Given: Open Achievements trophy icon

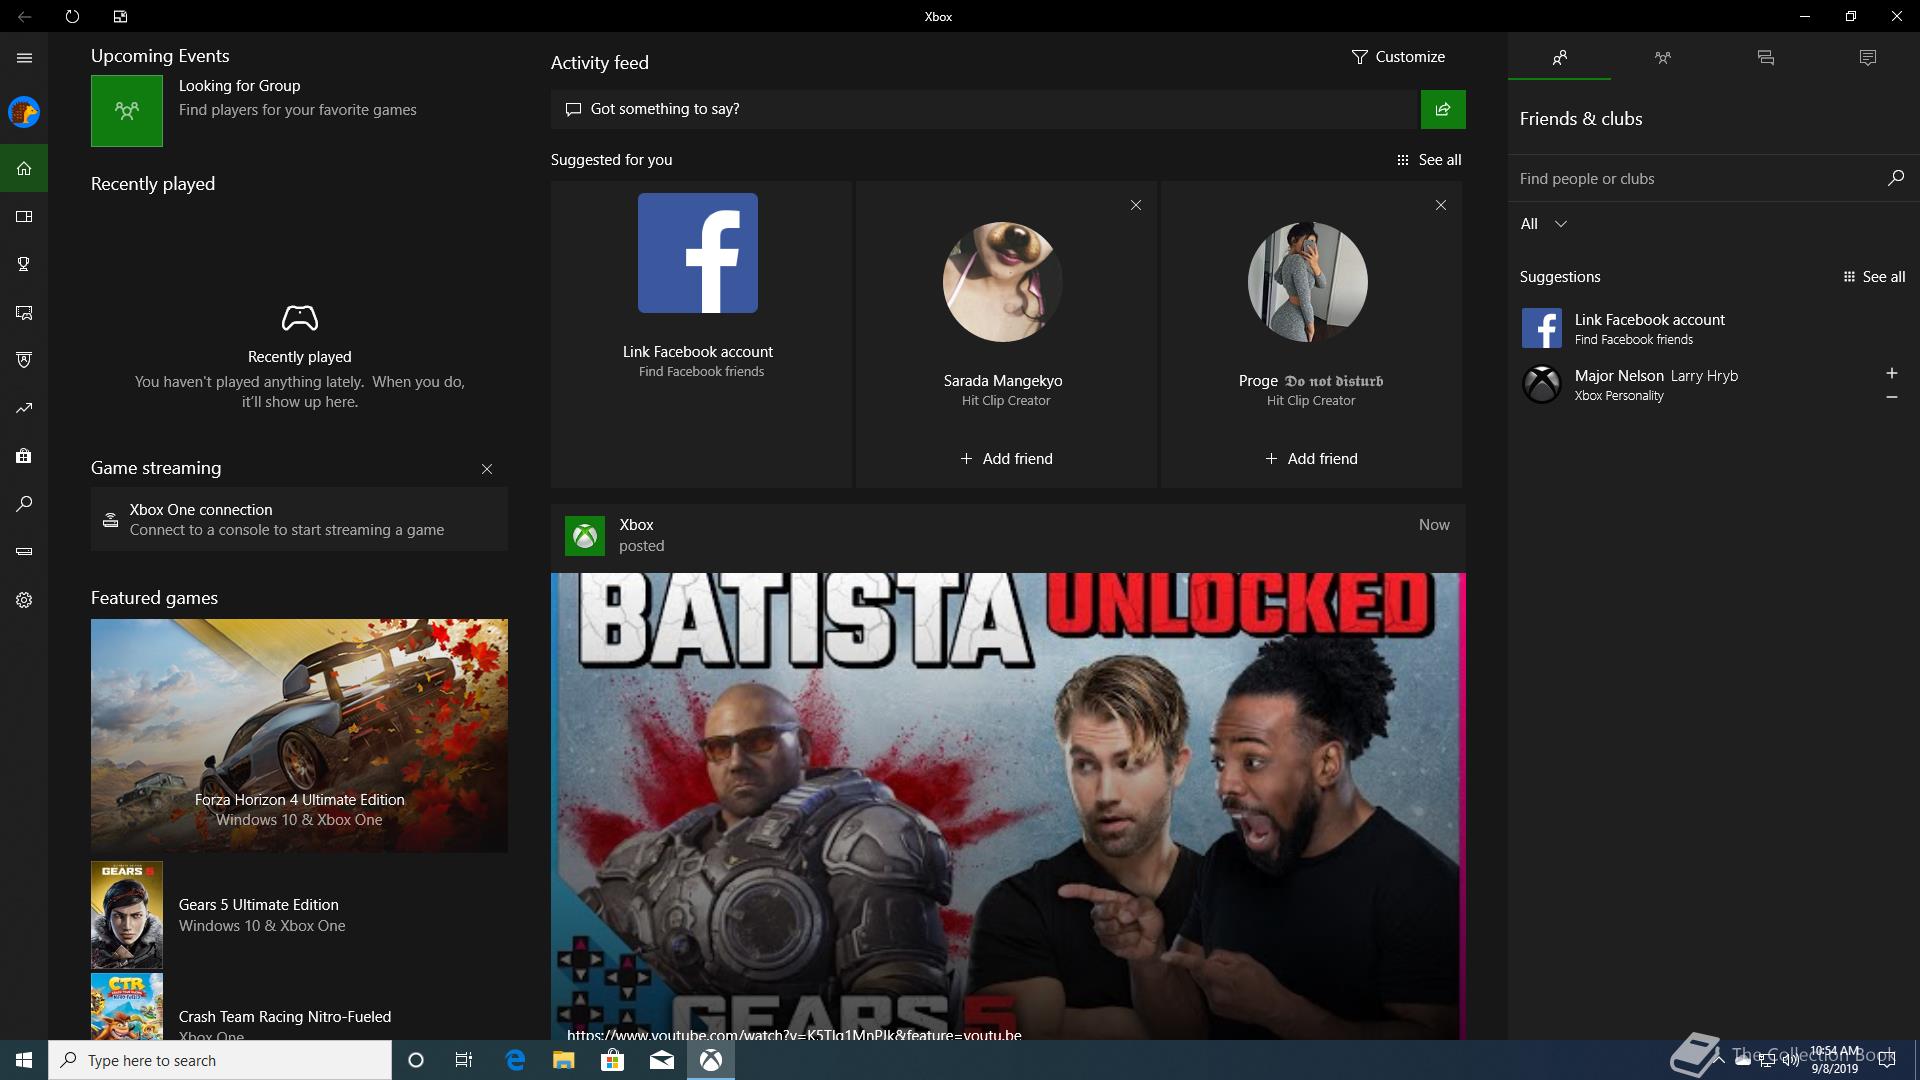Looking at the screenshot, I should (x=24, y=264).
